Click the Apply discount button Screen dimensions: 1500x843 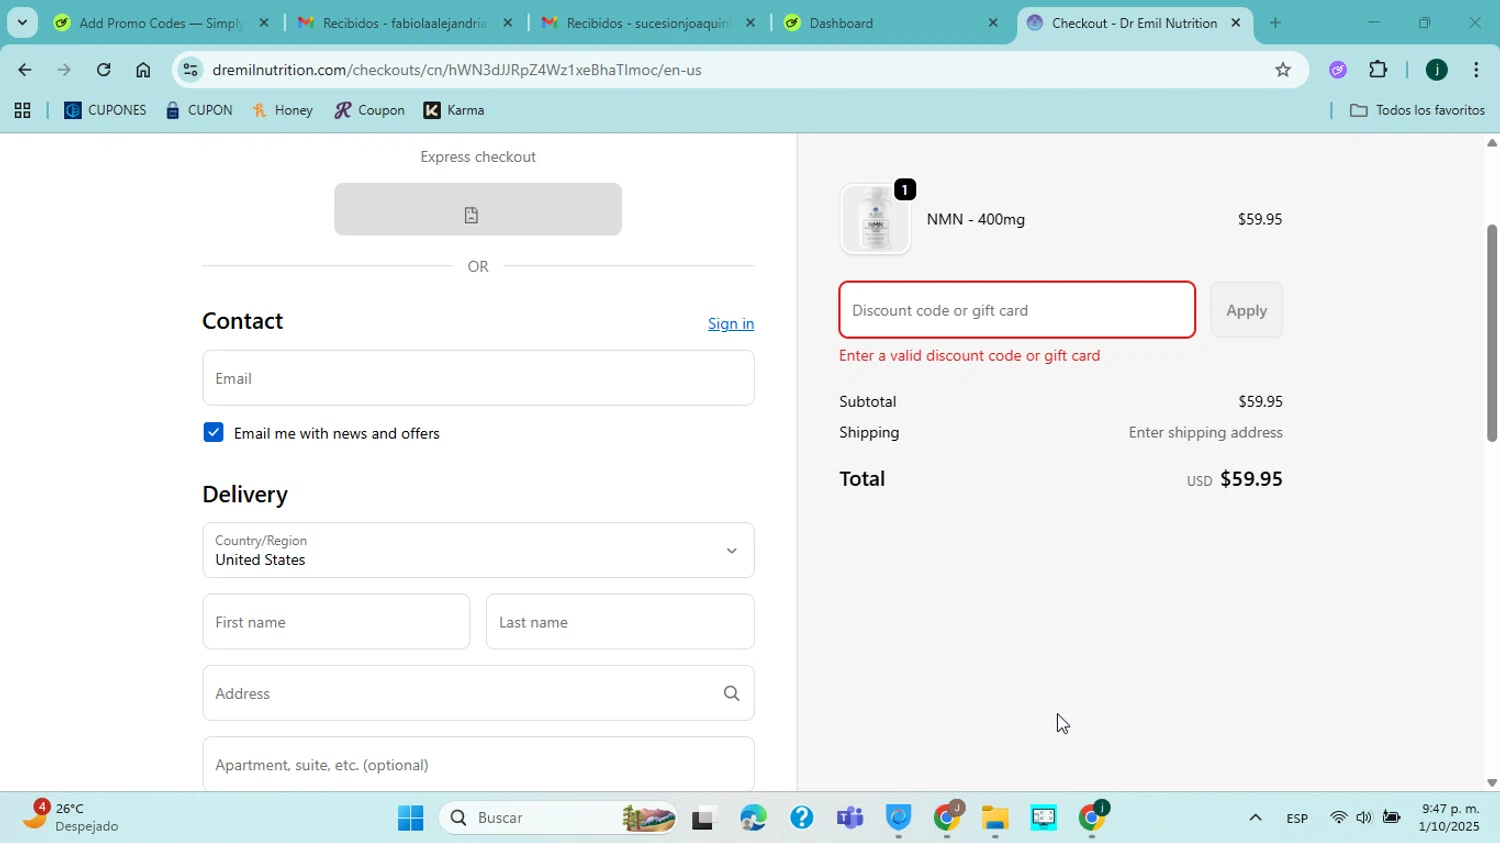point(1246,310)
